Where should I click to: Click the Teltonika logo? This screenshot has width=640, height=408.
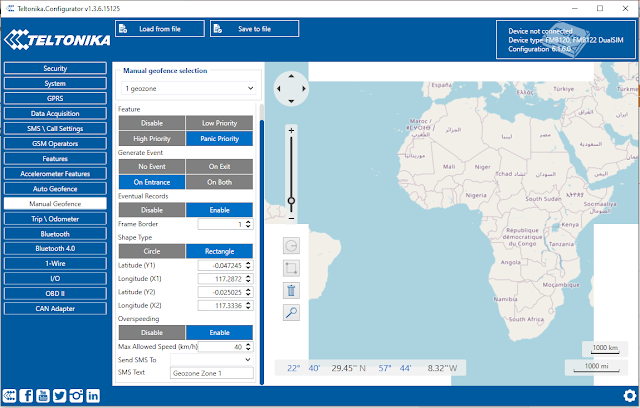pos(57,40)
